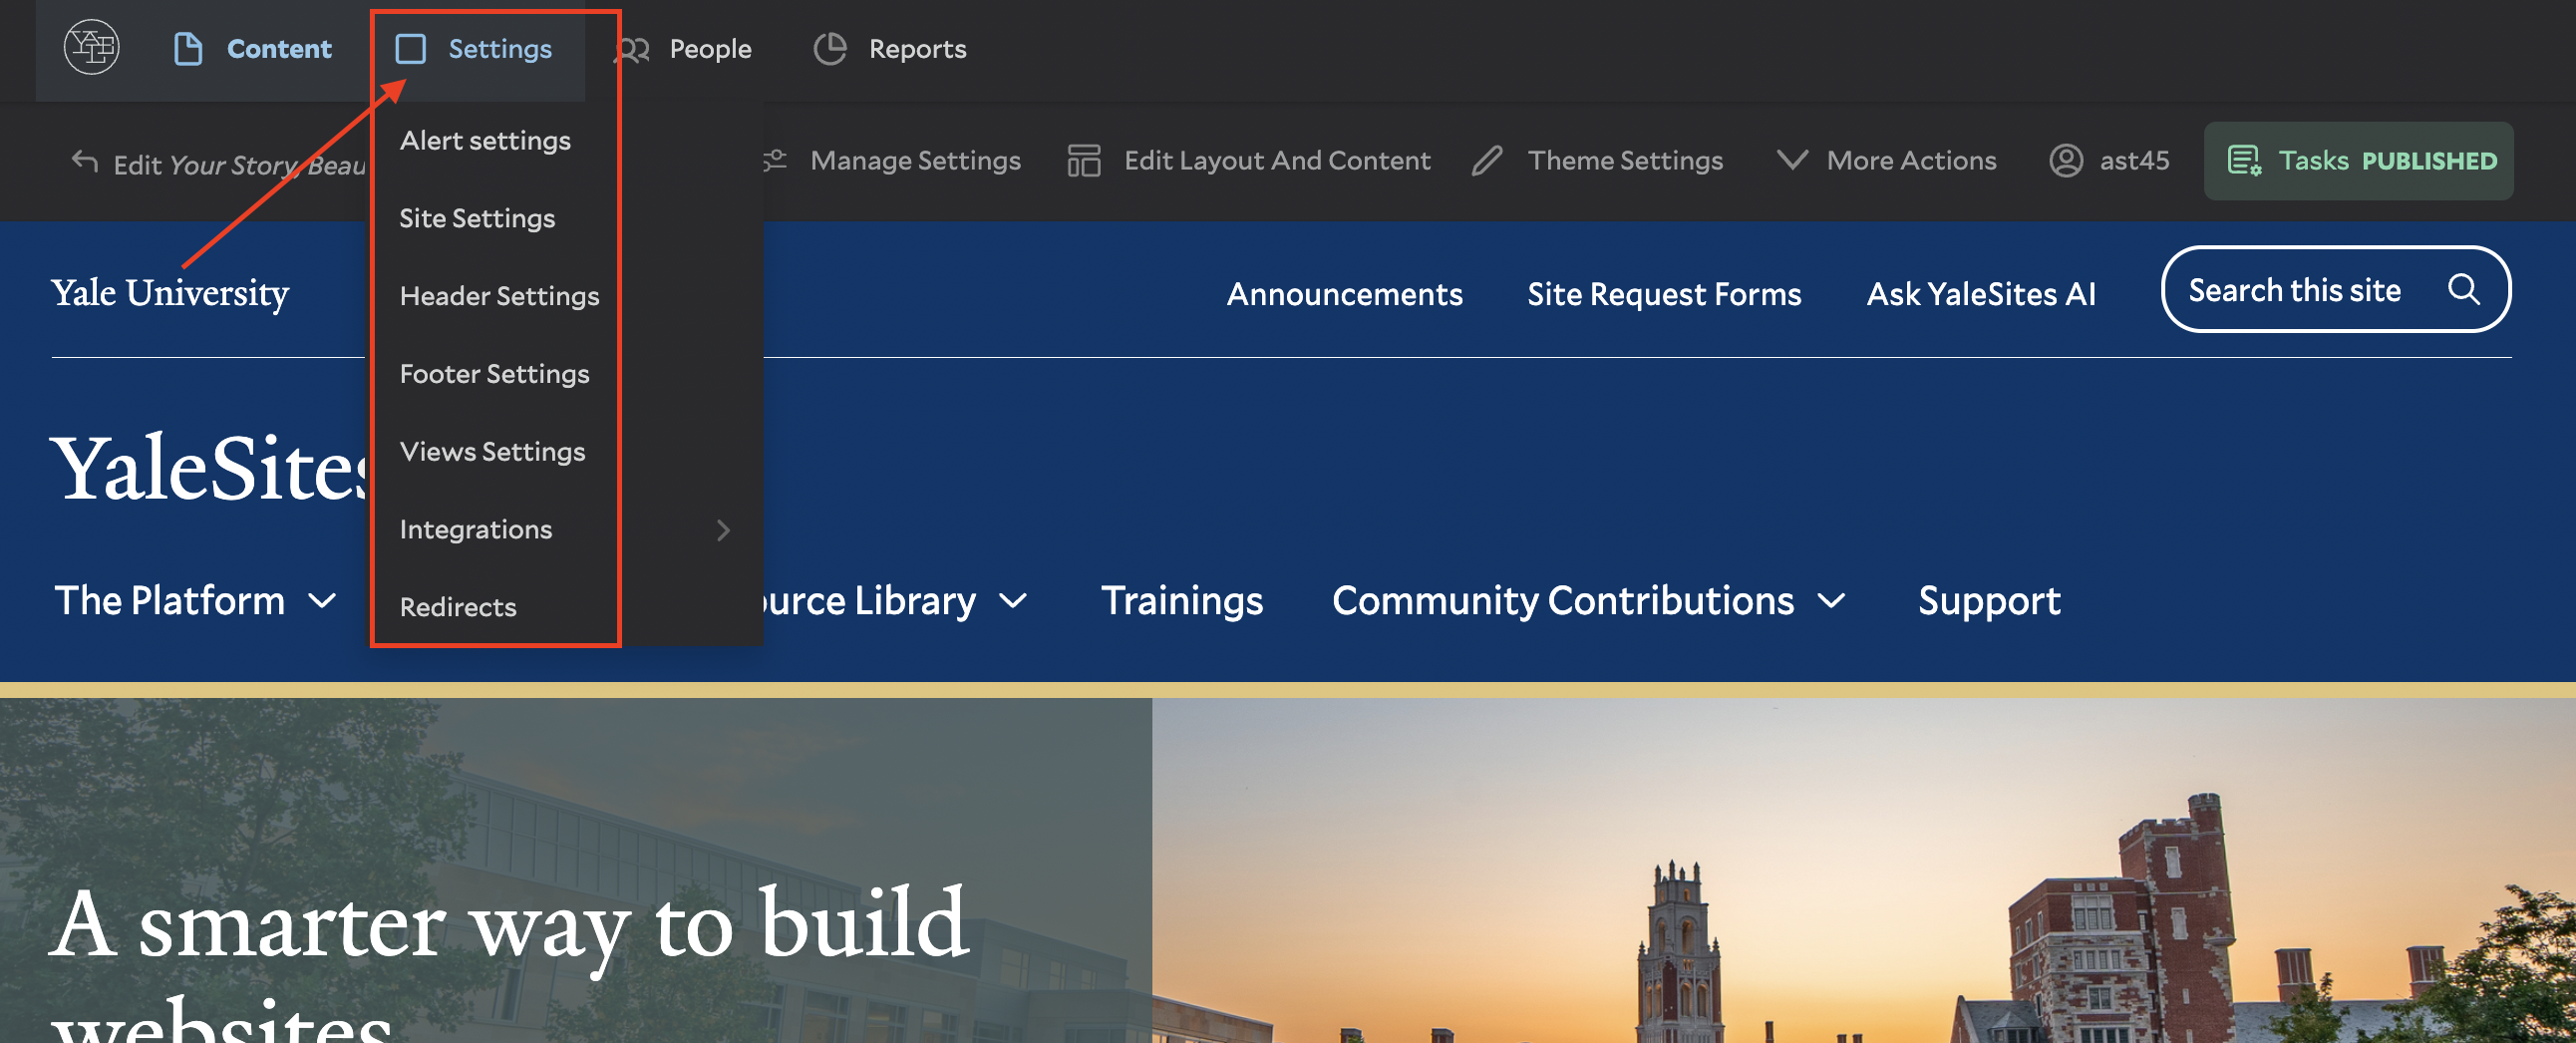
Task: Open the Reports menu
Action: [x=890, y=48]
